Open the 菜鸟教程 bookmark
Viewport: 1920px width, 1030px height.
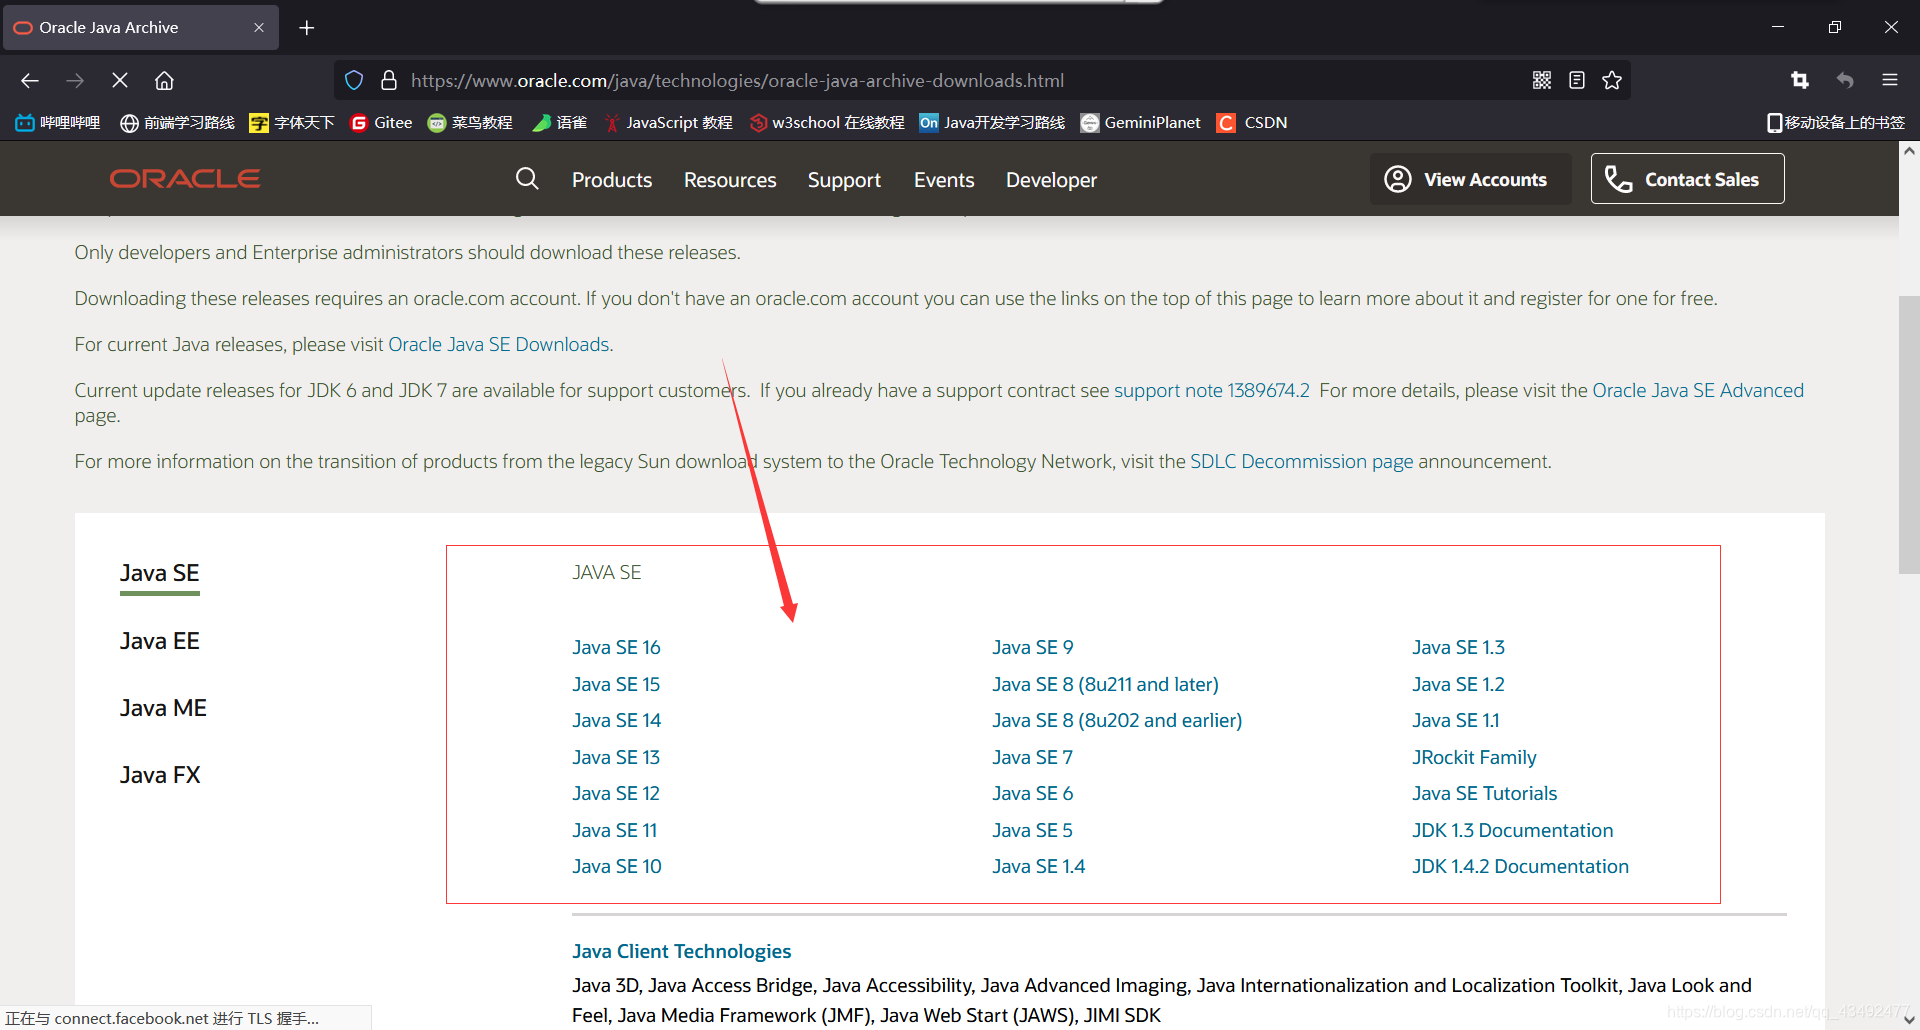coord(470,122)
